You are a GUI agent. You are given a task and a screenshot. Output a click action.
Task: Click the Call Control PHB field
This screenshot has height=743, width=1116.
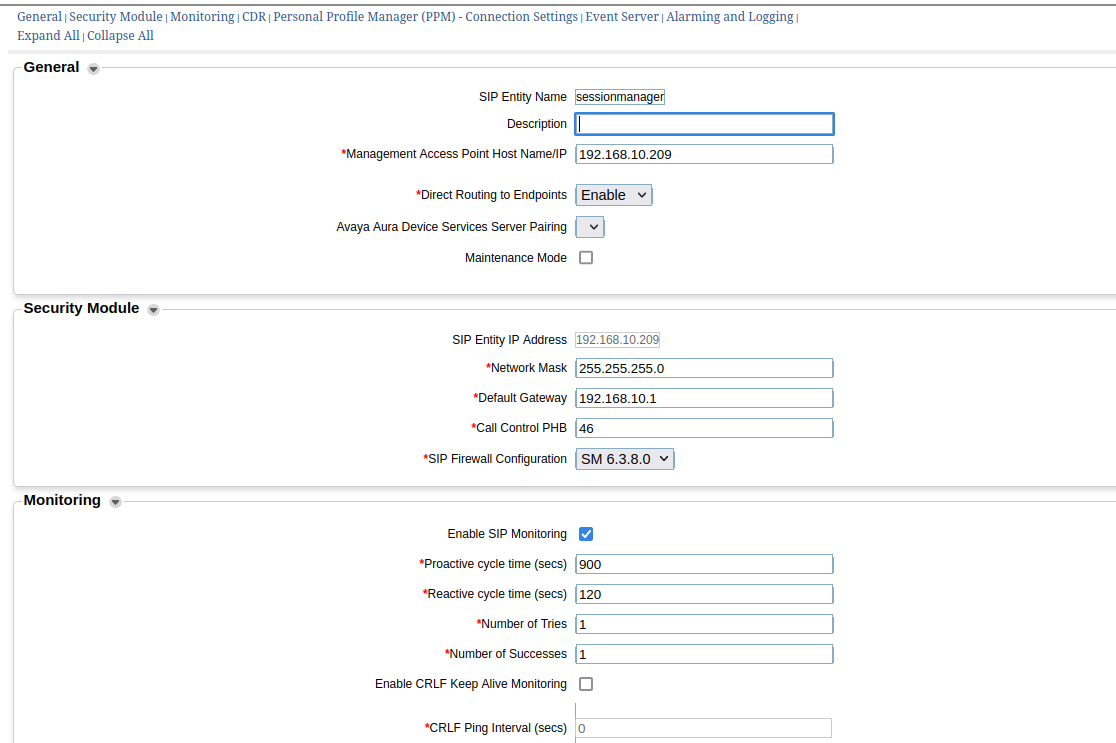704,428
